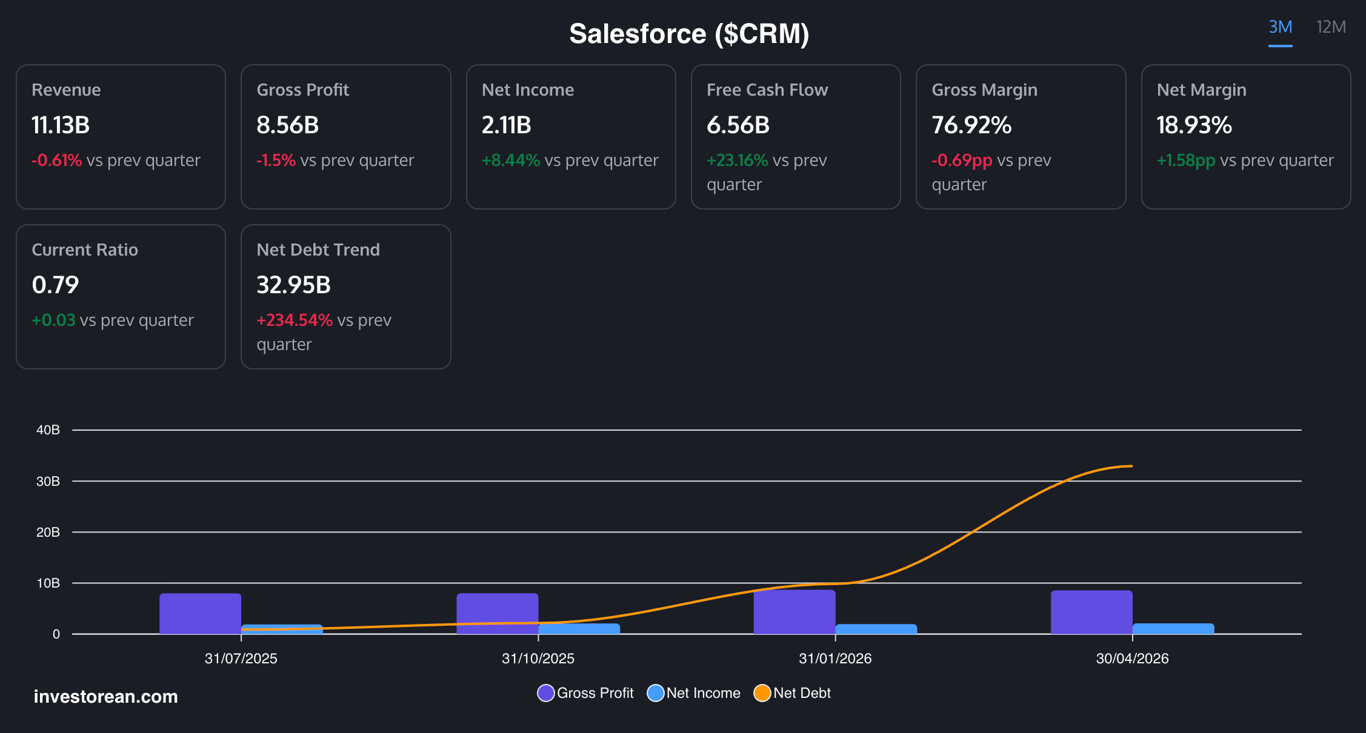This screenshot has width=1366, height=733.
Task: Select the Net Margin card title
Action: (x=1202, y=90)
